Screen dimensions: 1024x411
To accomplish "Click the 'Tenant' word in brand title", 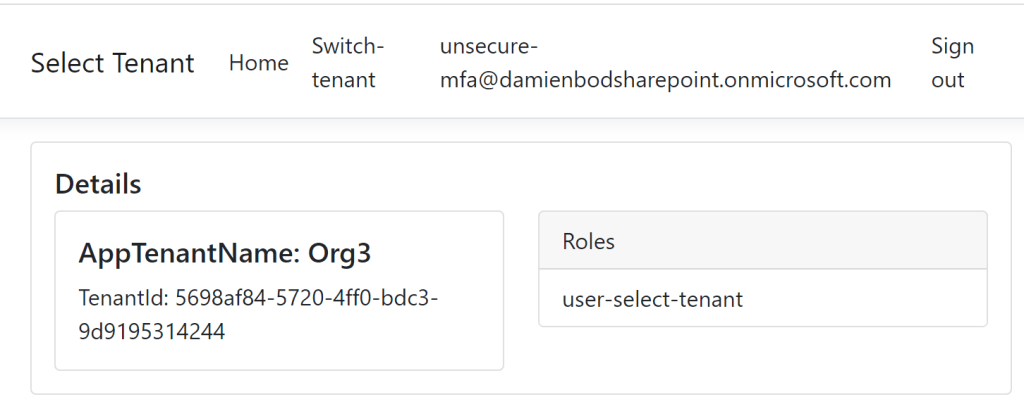I will (x=153, y=63).
